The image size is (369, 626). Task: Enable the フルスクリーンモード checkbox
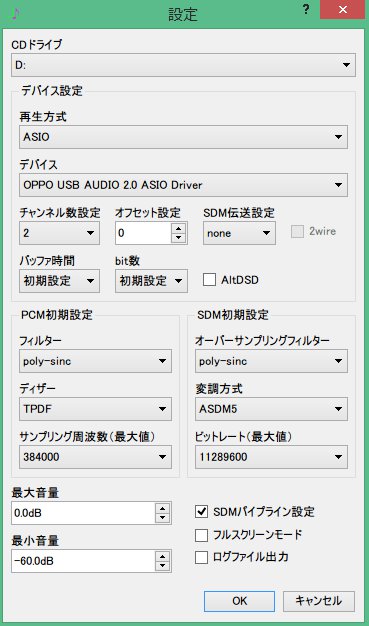click(x=202, y=535)
